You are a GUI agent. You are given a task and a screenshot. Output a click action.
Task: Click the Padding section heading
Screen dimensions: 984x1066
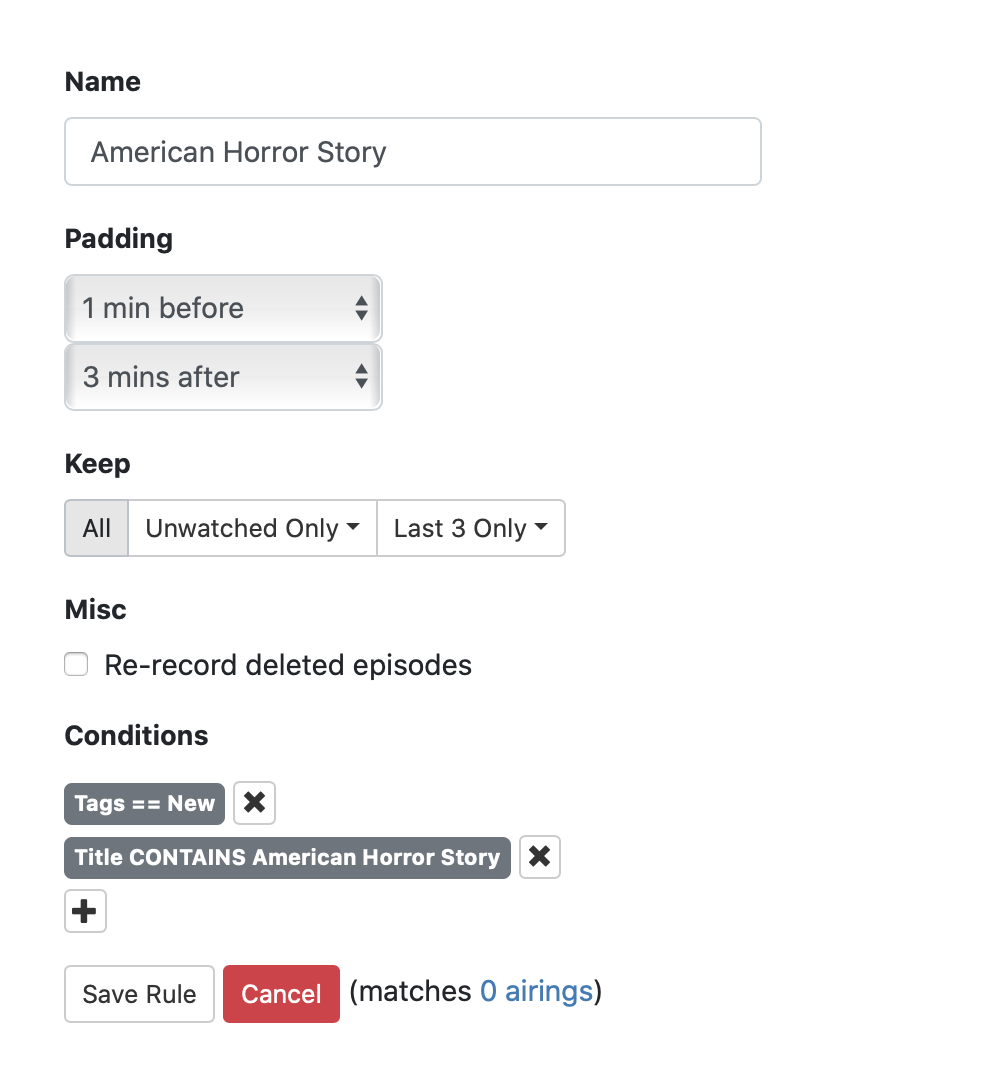118,239
